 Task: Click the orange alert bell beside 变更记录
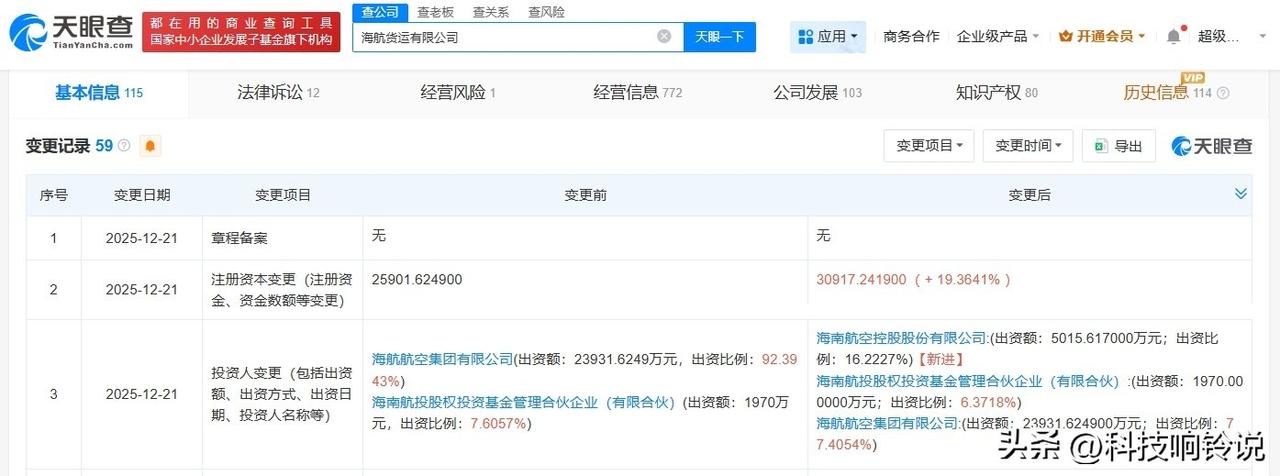pos(150,146)
